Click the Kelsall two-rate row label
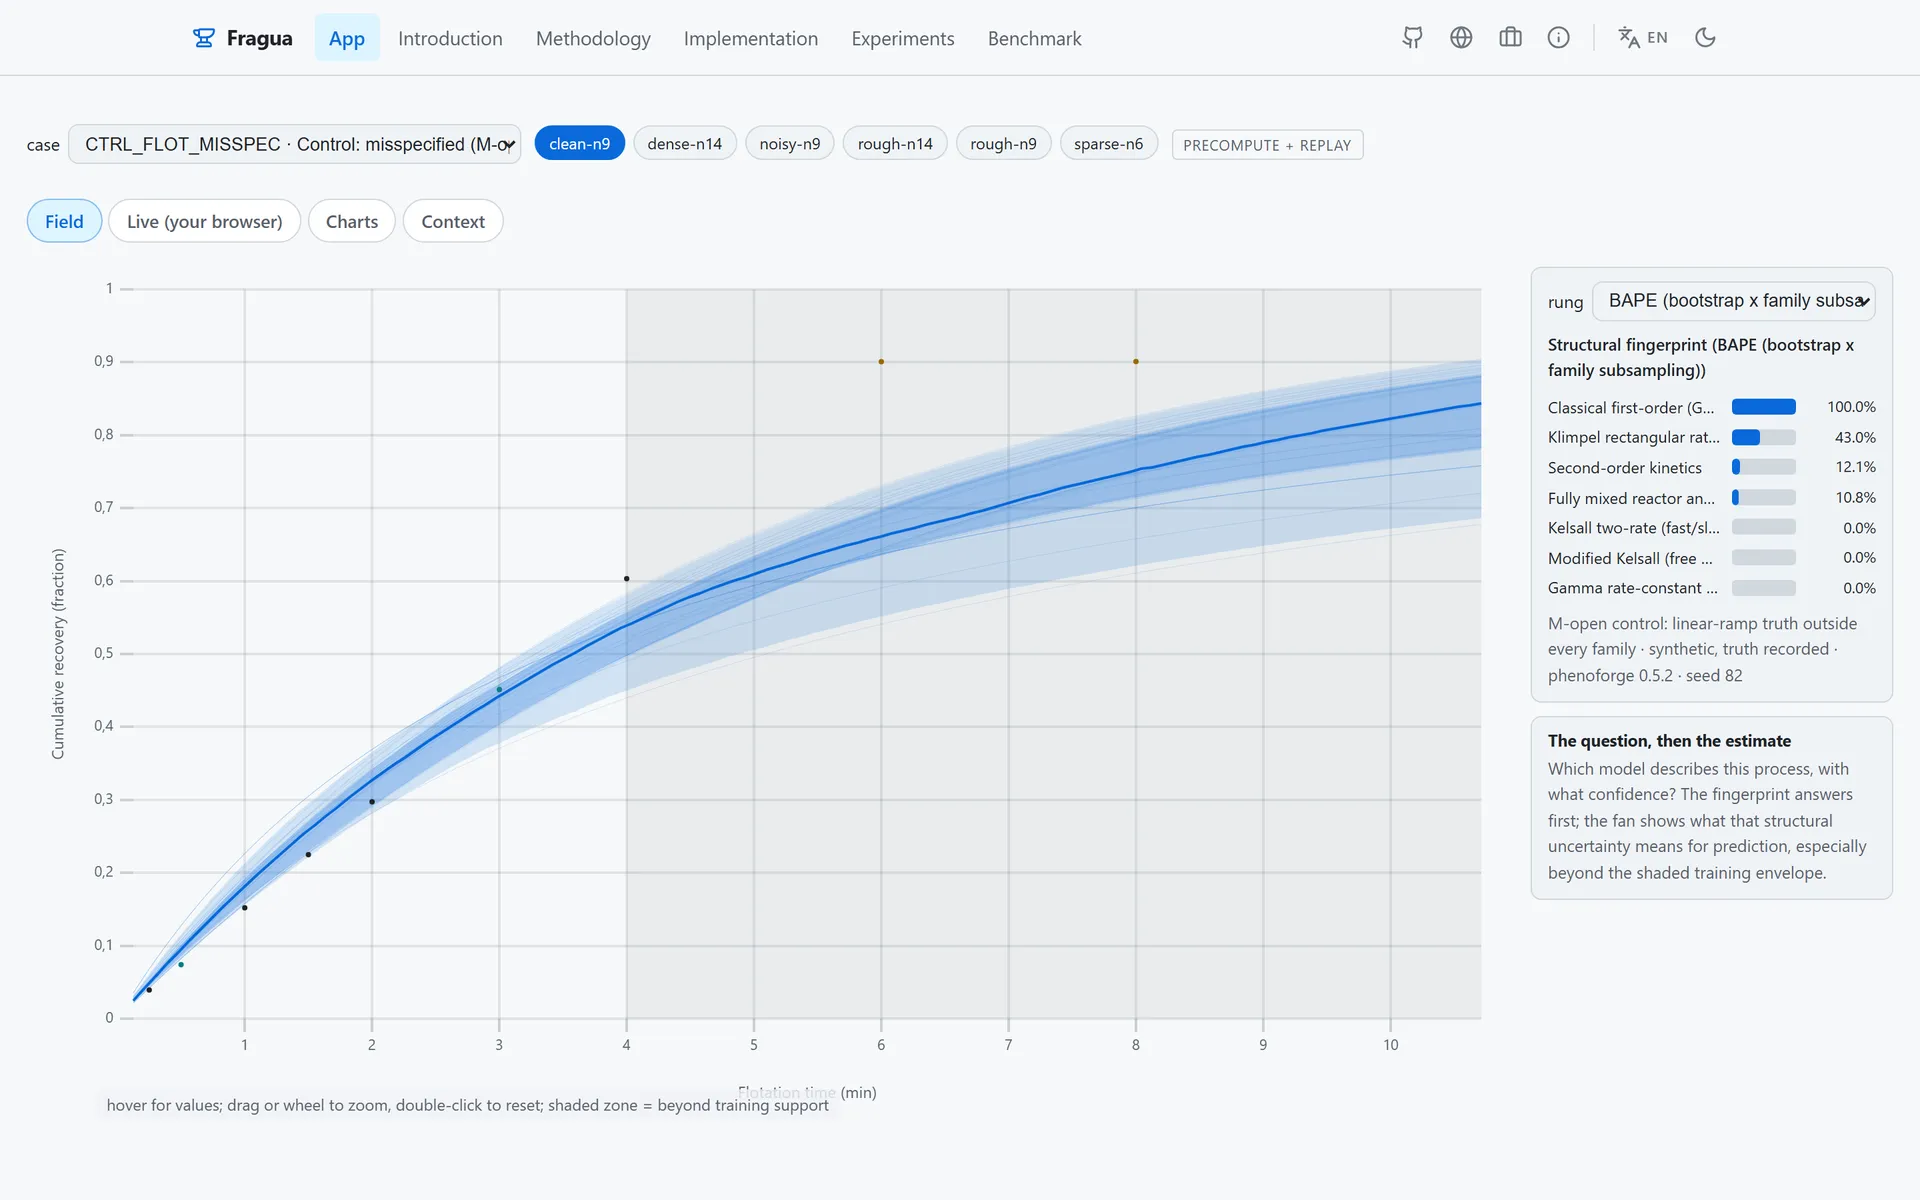Screen dimensions: 1920x1200 tap(1634, 528)
